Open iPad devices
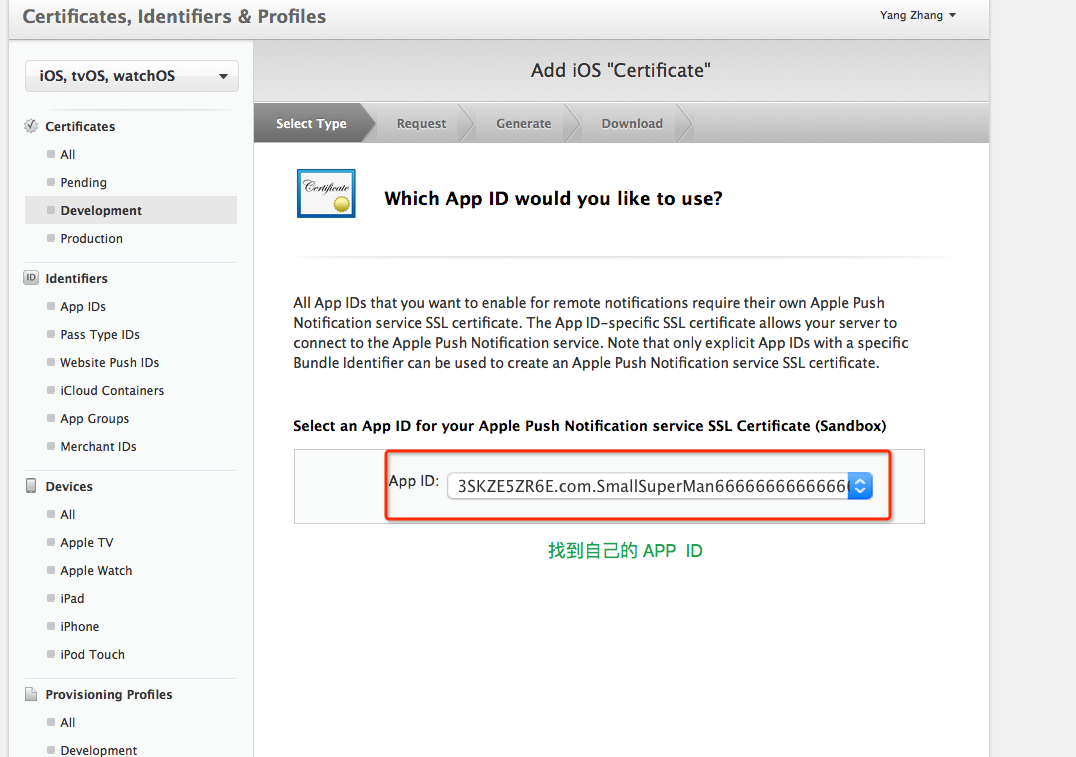1076x757 pixels. coord(72,598)
